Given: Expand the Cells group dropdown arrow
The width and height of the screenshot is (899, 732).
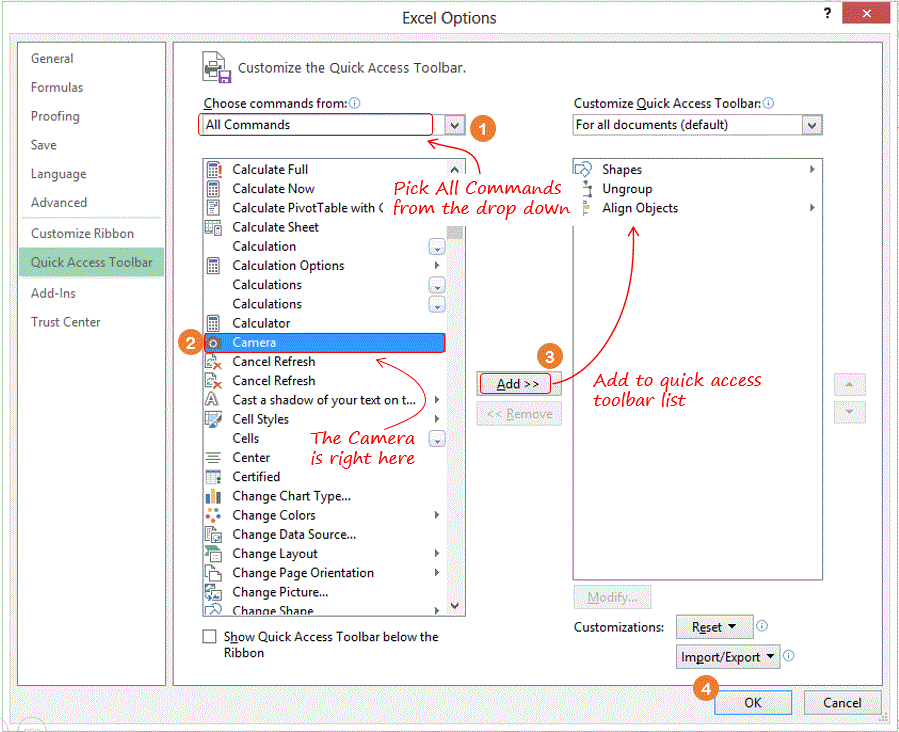Looking at the screenshot, I should point(437,439).
